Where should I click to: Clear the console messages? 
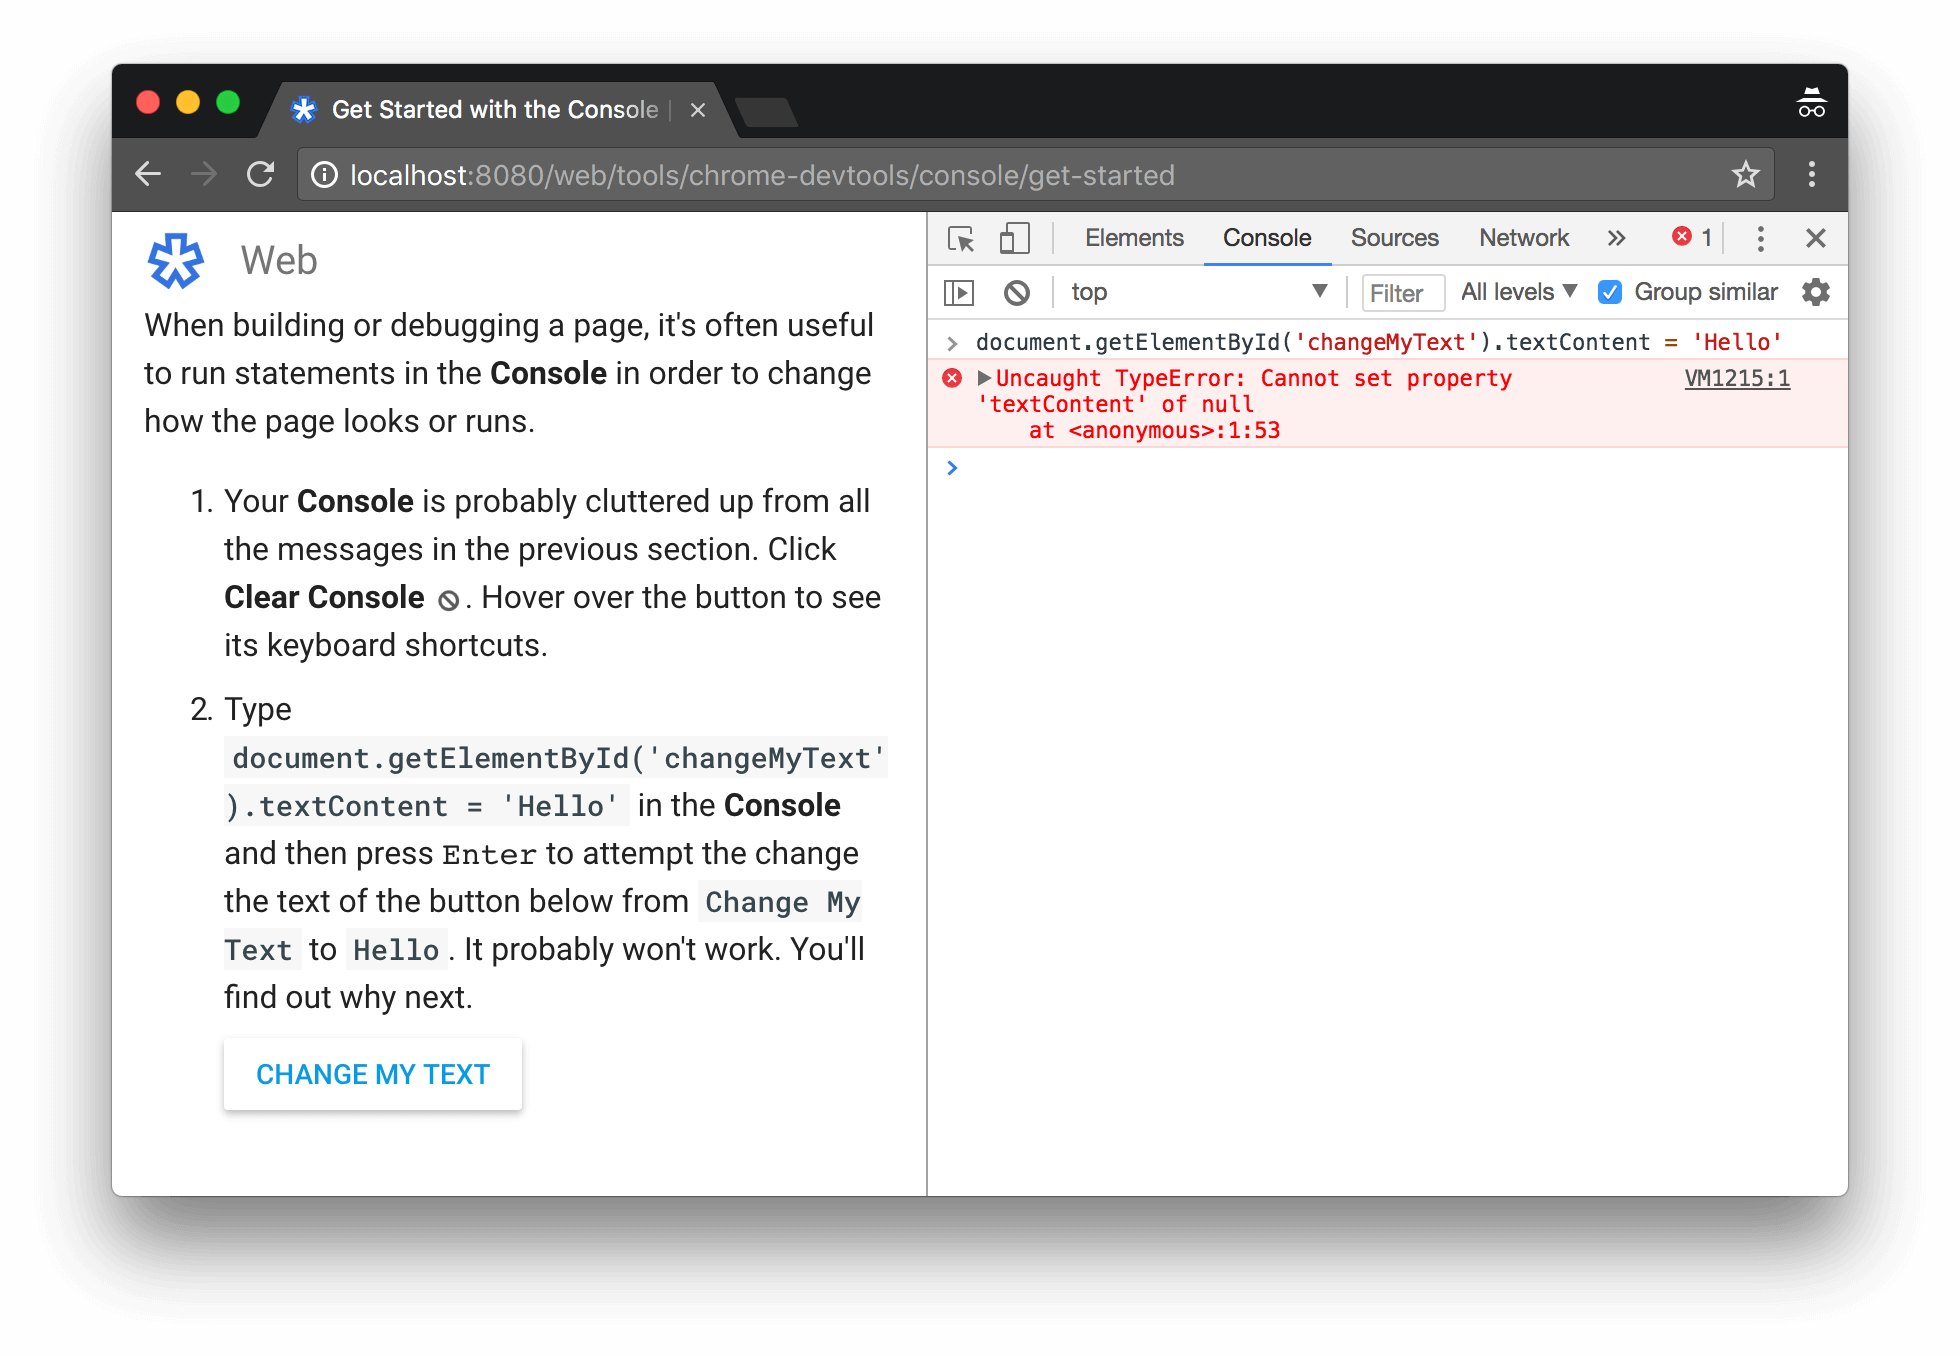point(1017,292)
